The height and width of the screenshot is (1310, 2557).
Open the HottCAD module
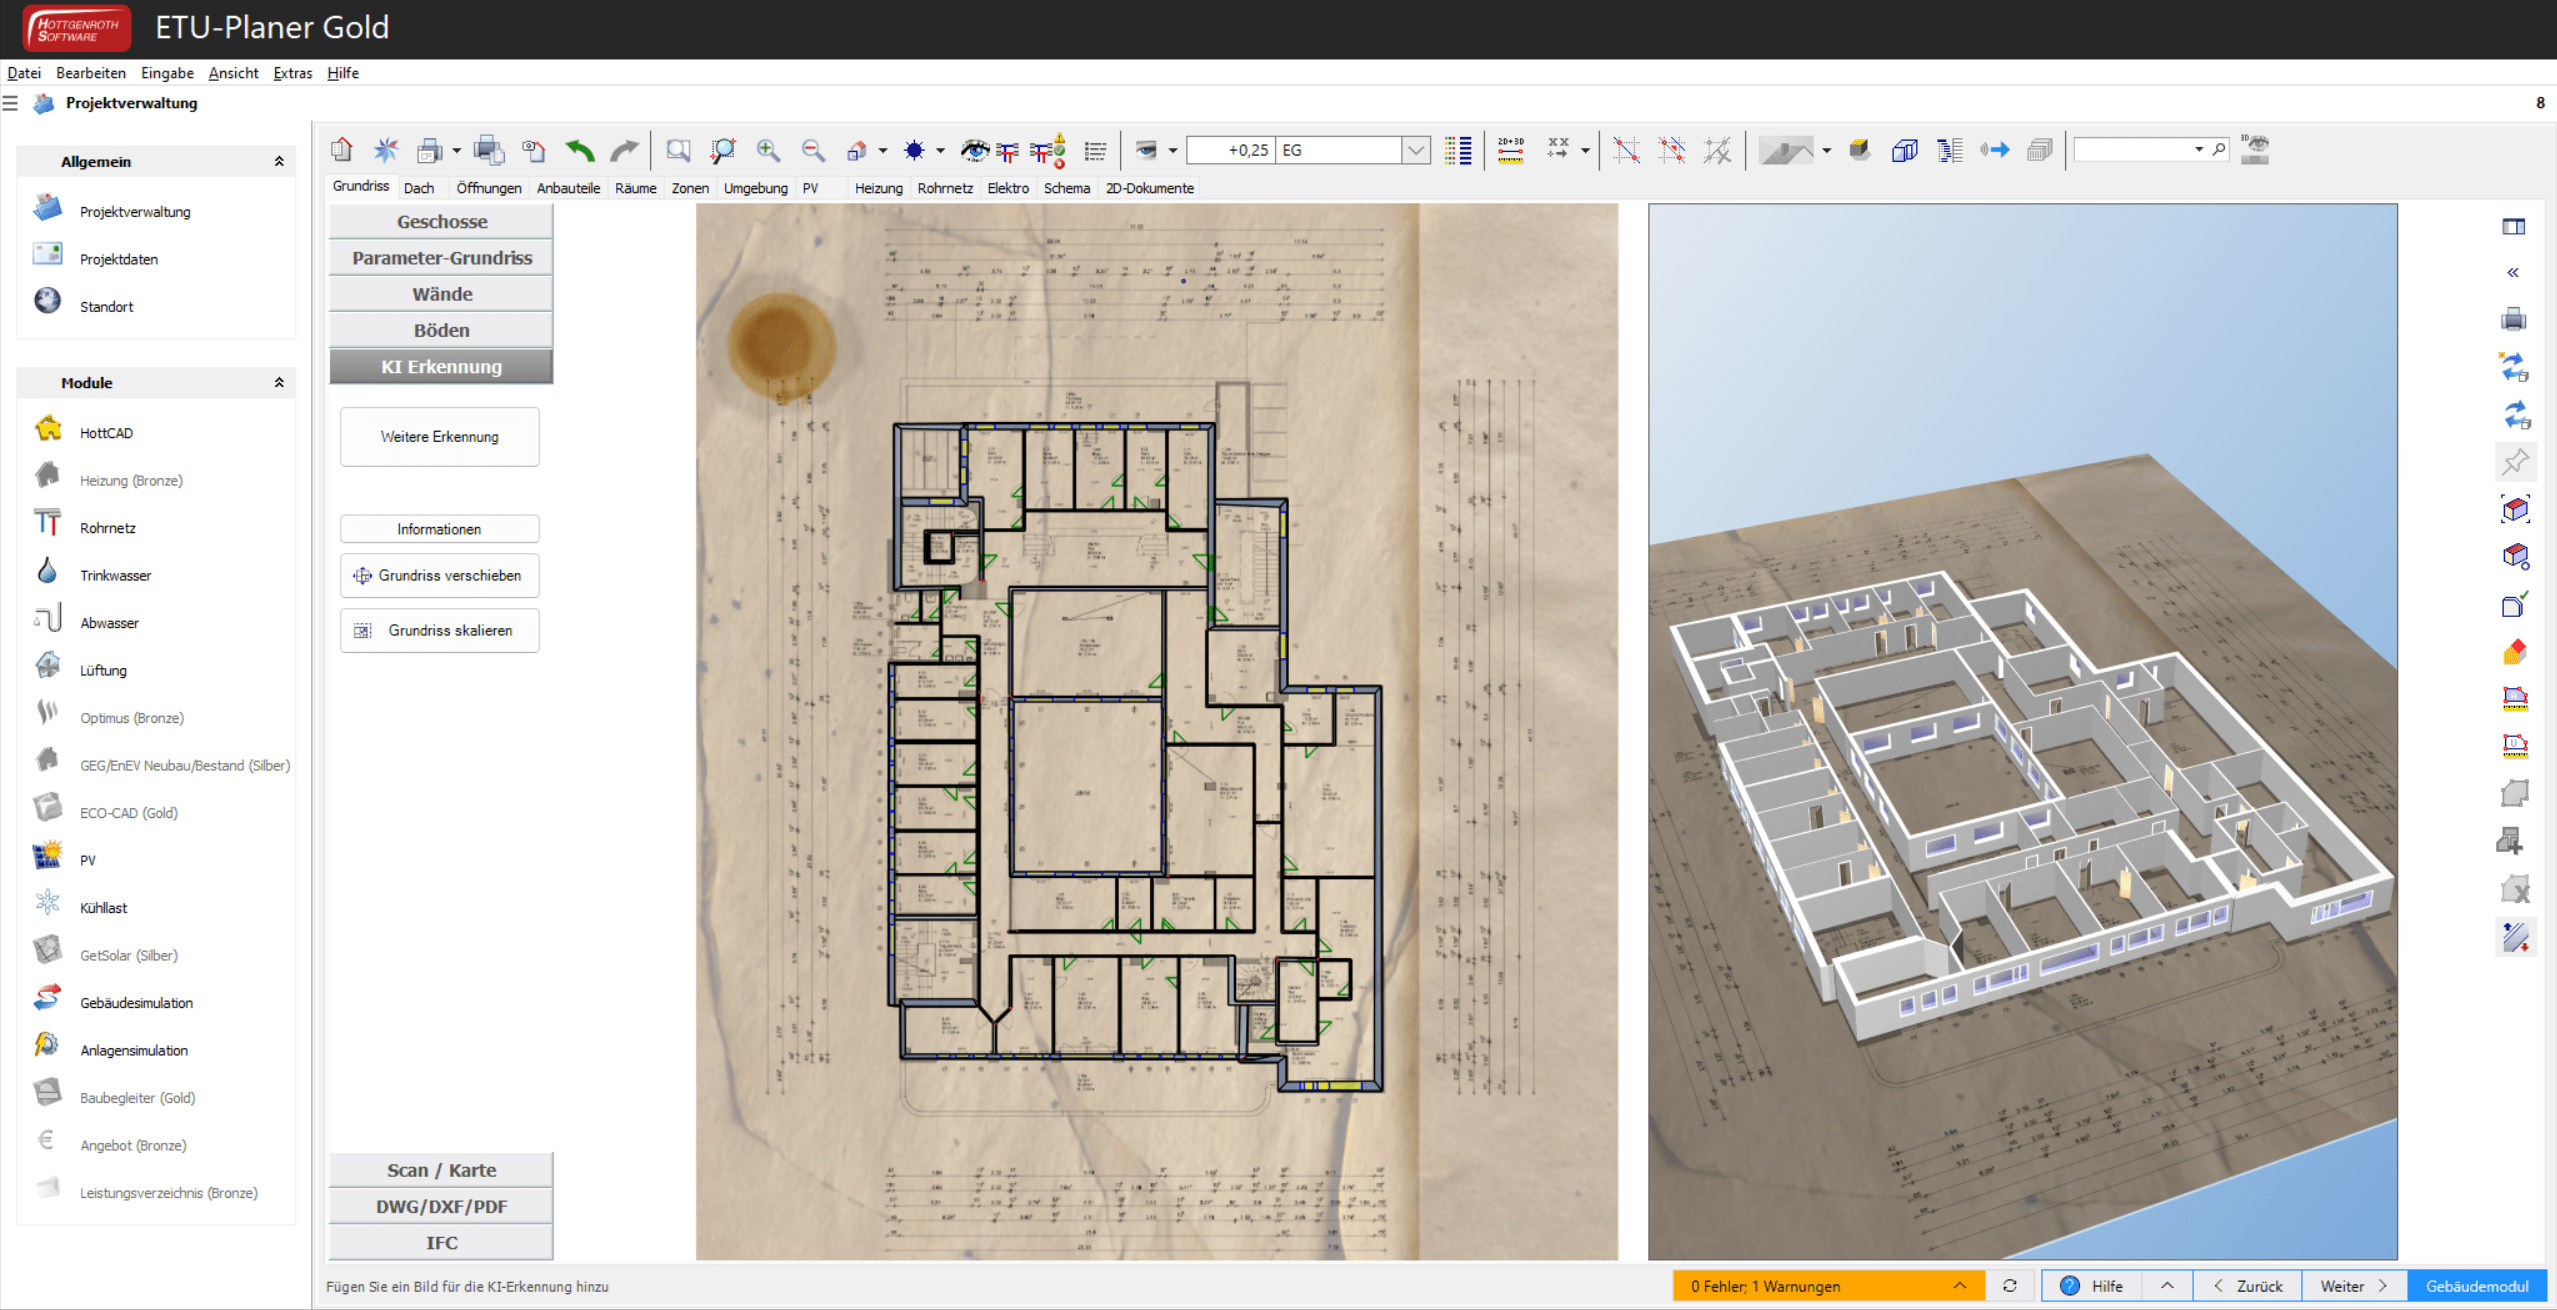(x=106, y=433)
